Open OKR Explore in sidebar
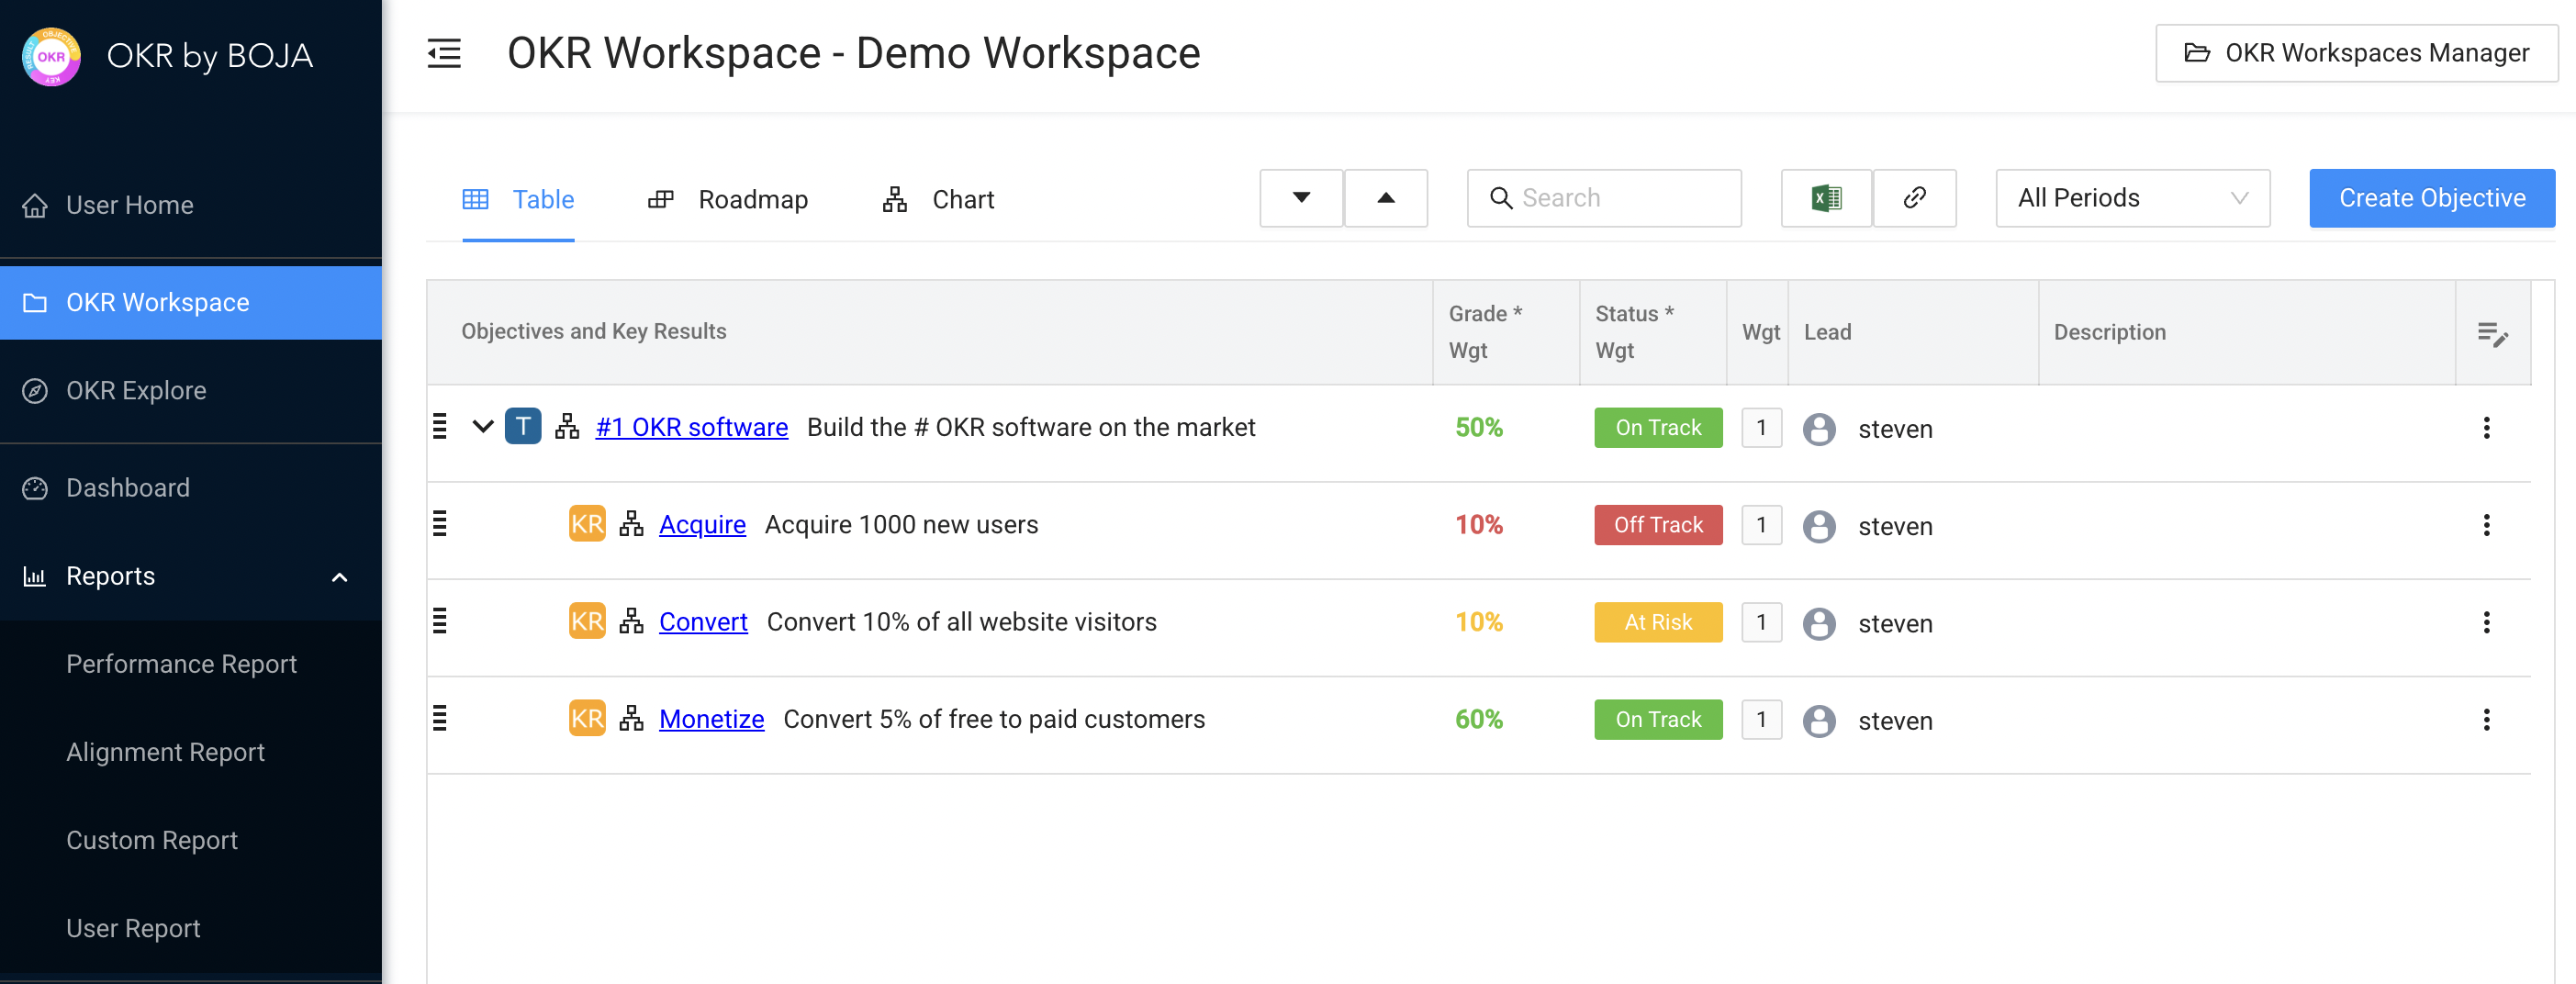This screenshot has width=2576, height=984. 190,390
